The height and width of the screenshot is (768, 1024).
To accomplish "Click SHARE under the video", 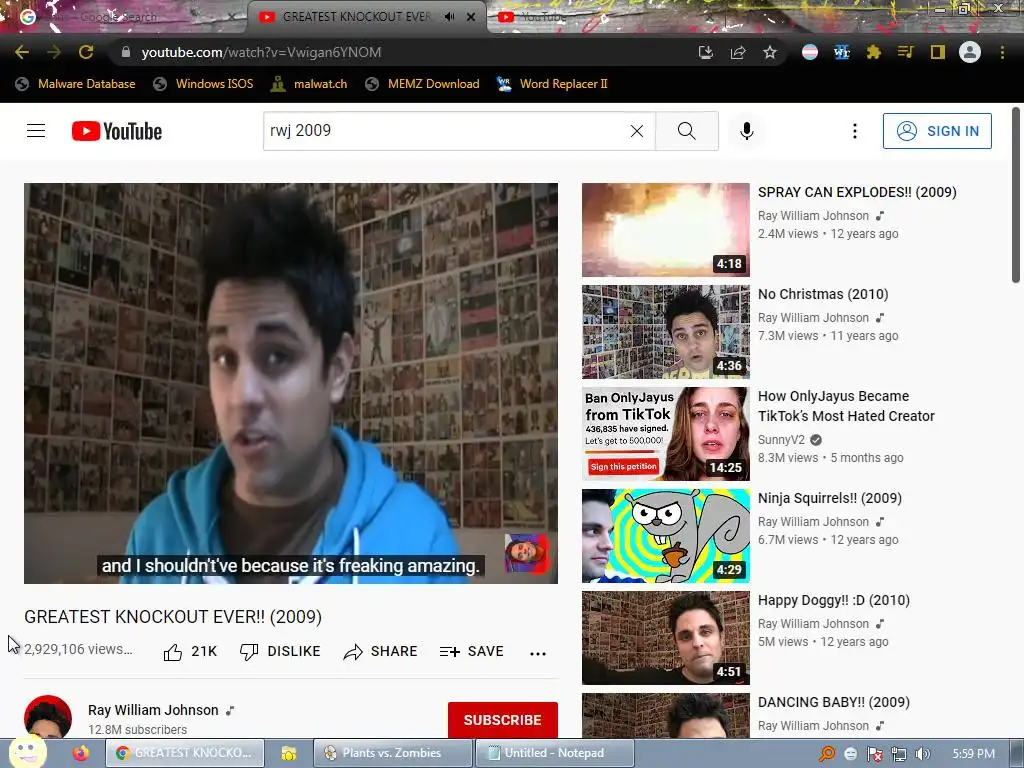I will 381,652.
